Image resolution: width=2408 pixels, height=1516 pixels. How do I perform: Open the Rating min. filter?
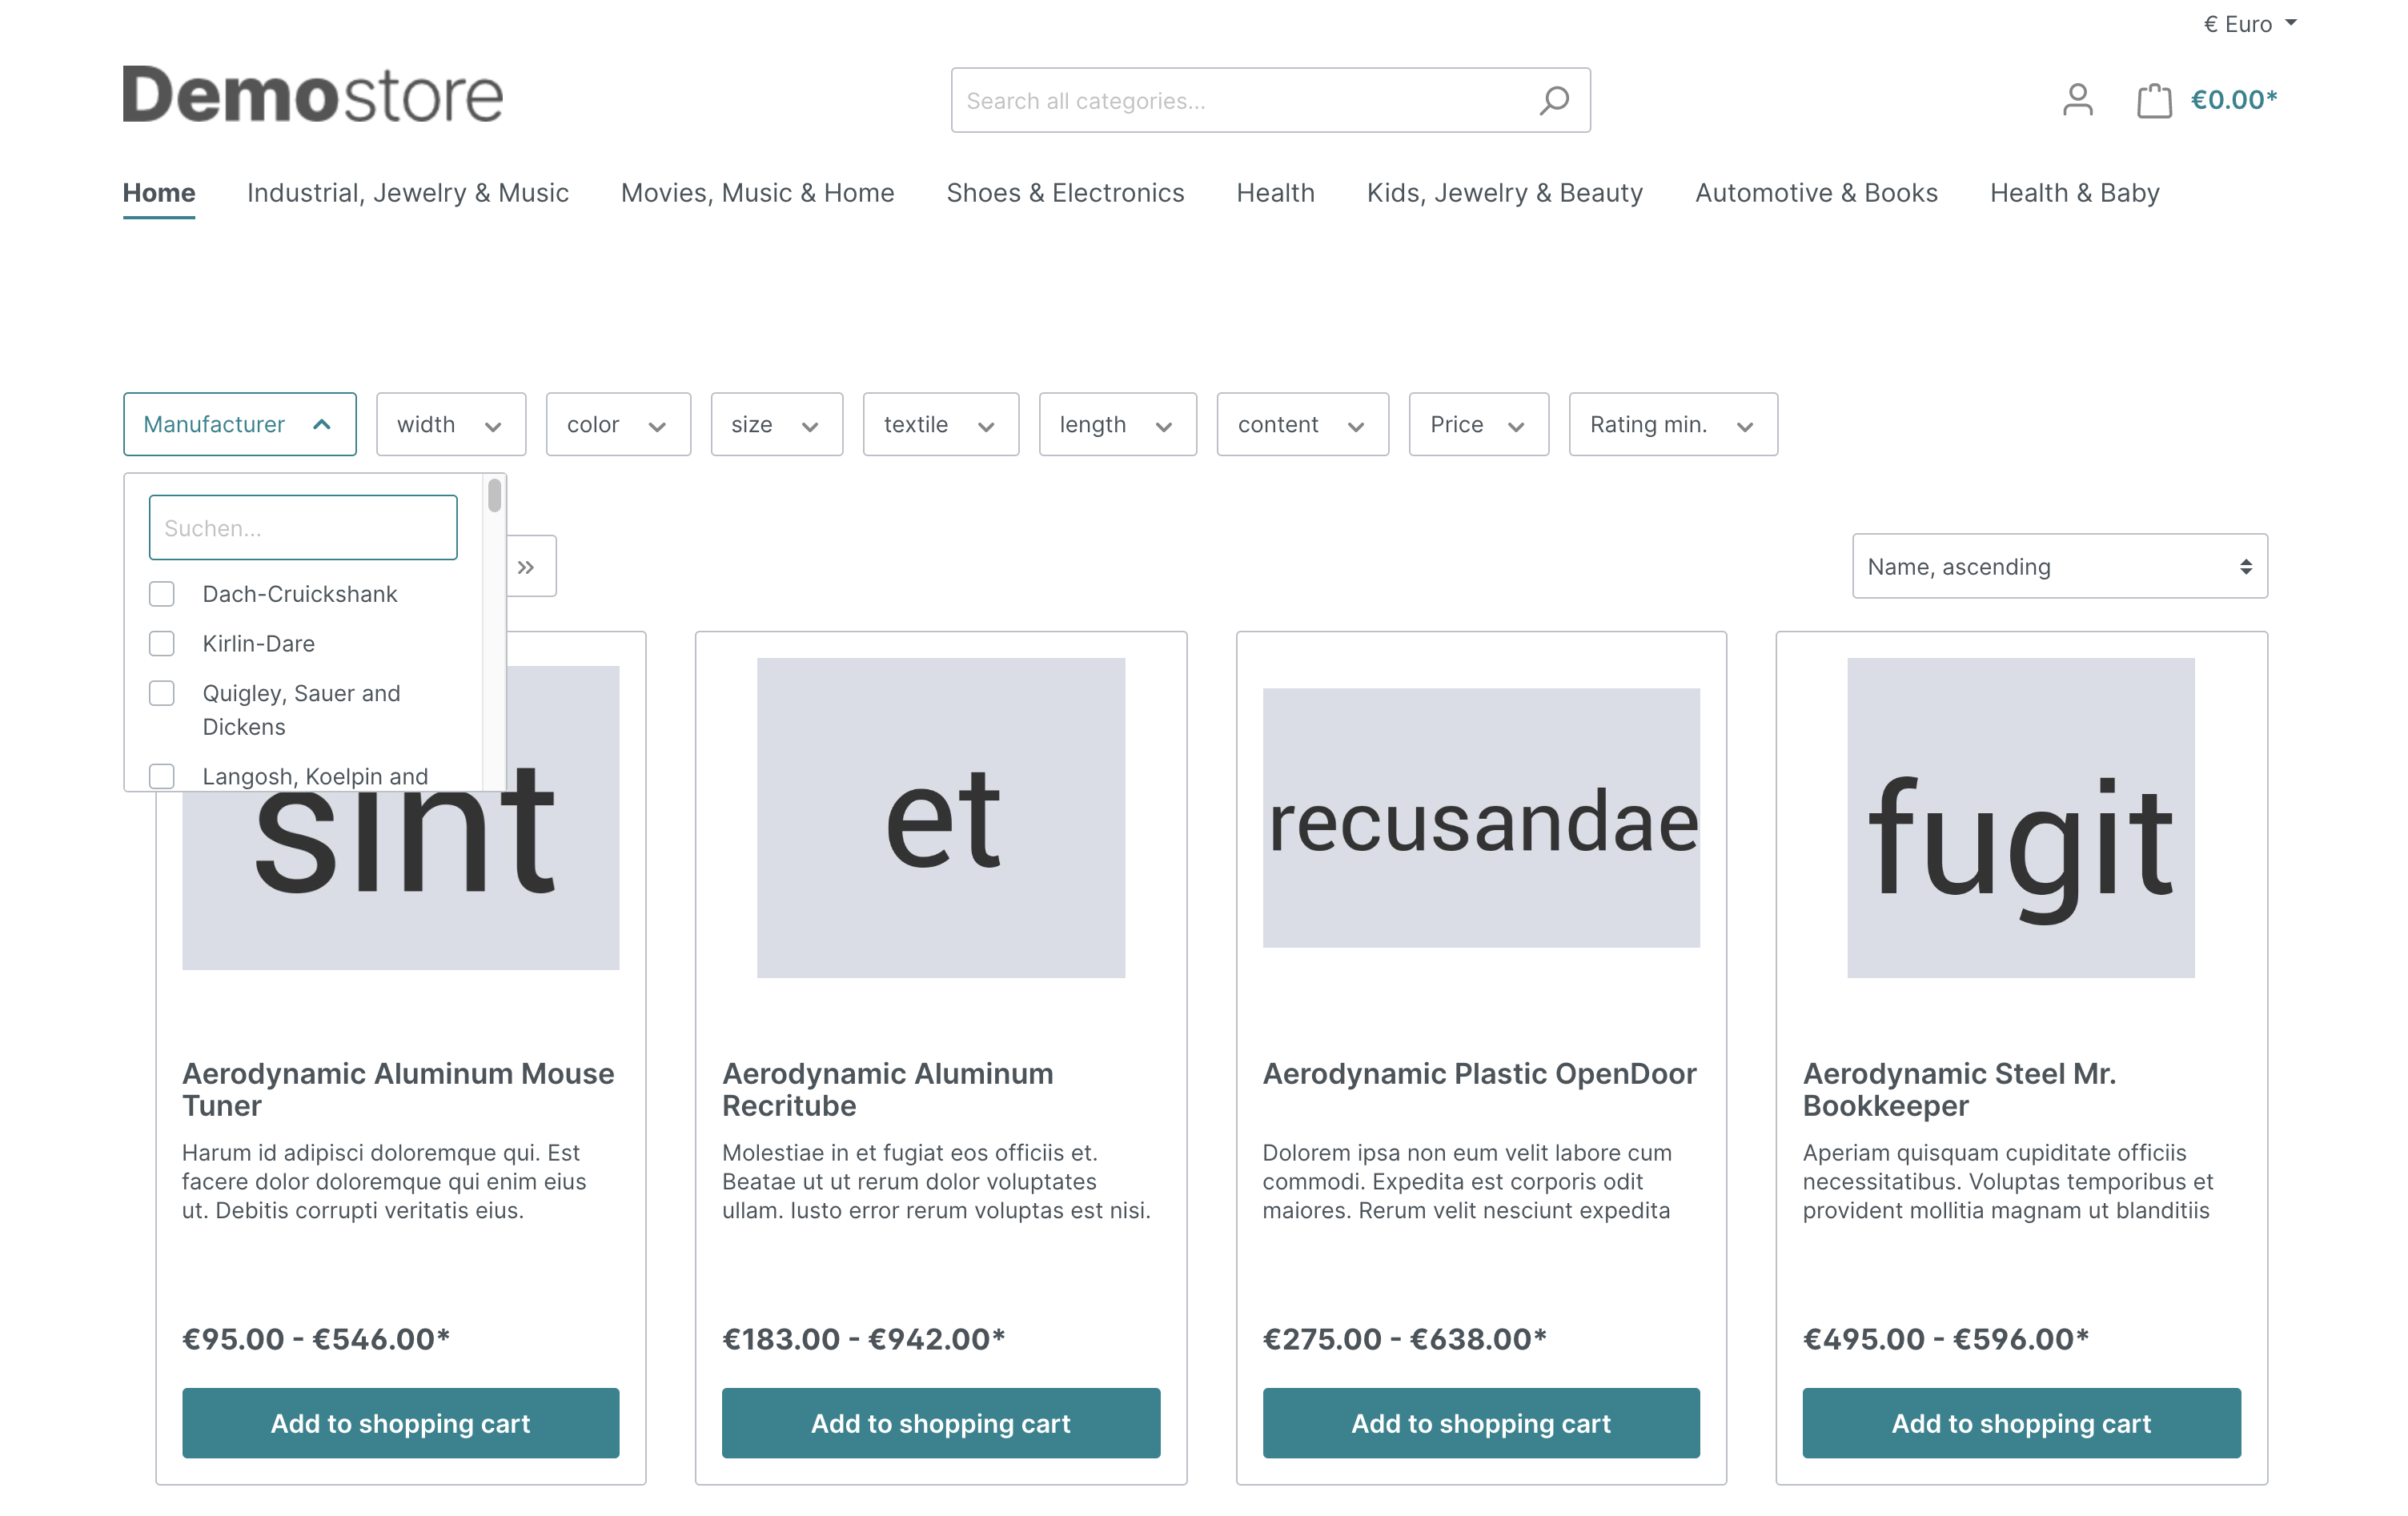click(1673, 424)
